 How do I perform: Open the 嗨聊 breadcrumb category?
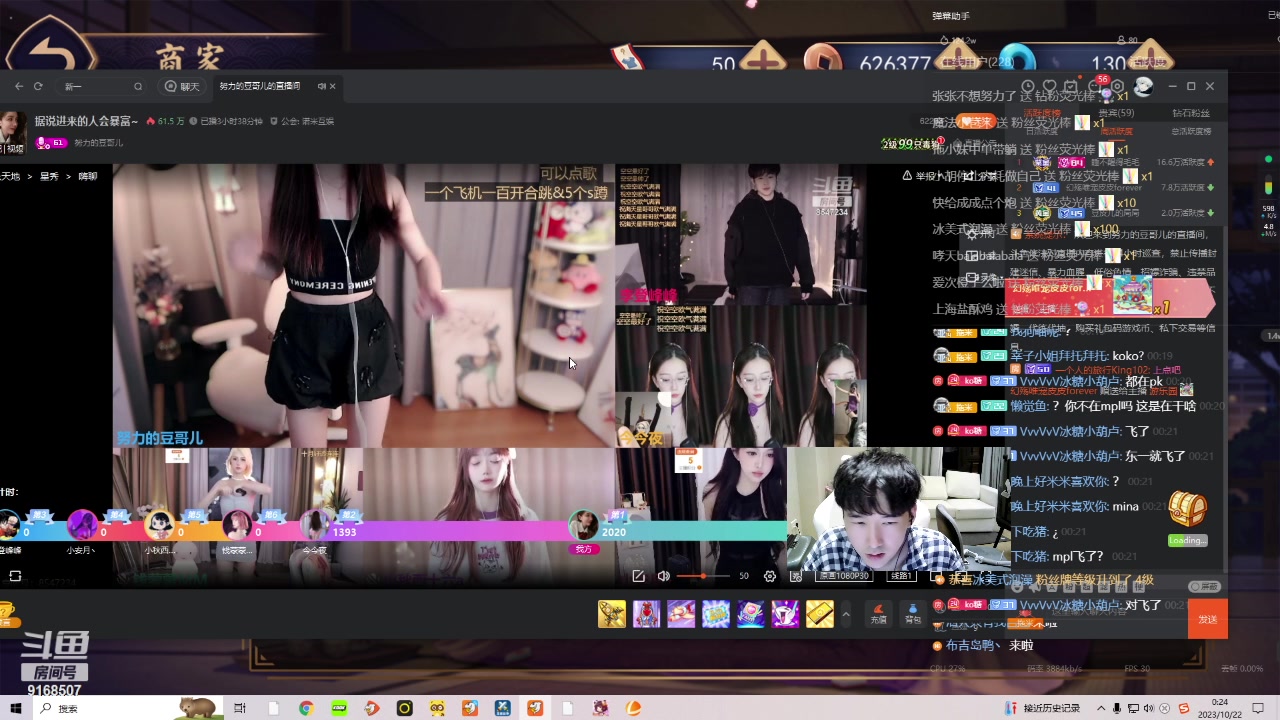click(x=88, y=176)
